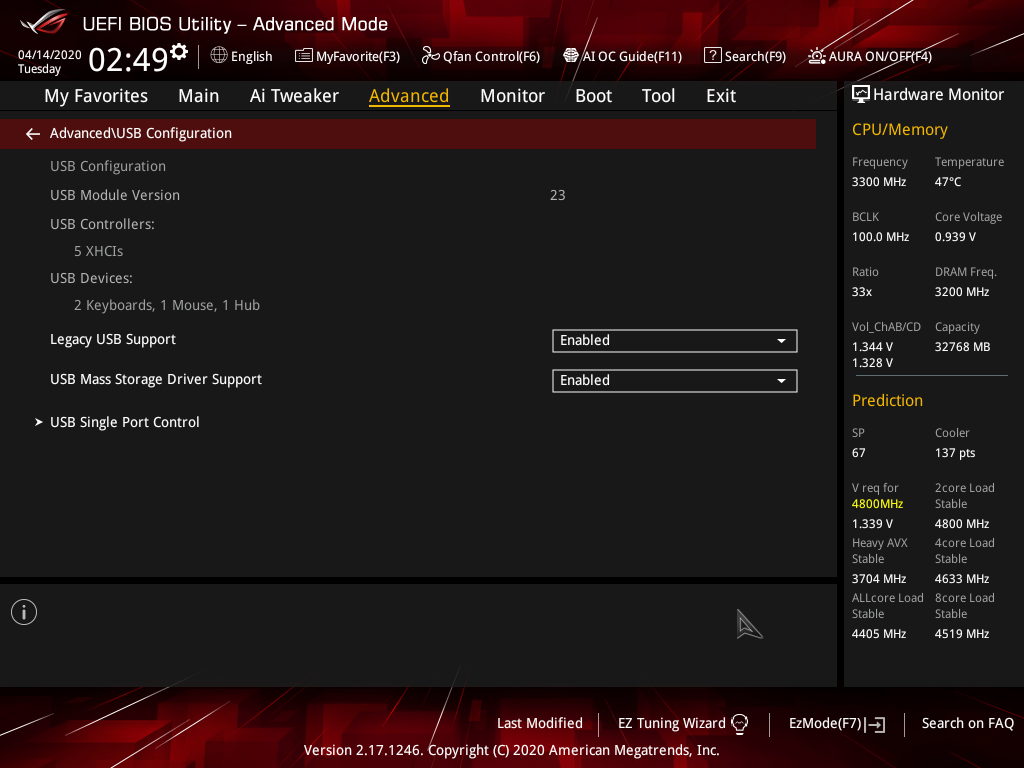Start the EZ Tuning Wizard
The width and height of the screenshot is (1024, 768).
(682, 724)
